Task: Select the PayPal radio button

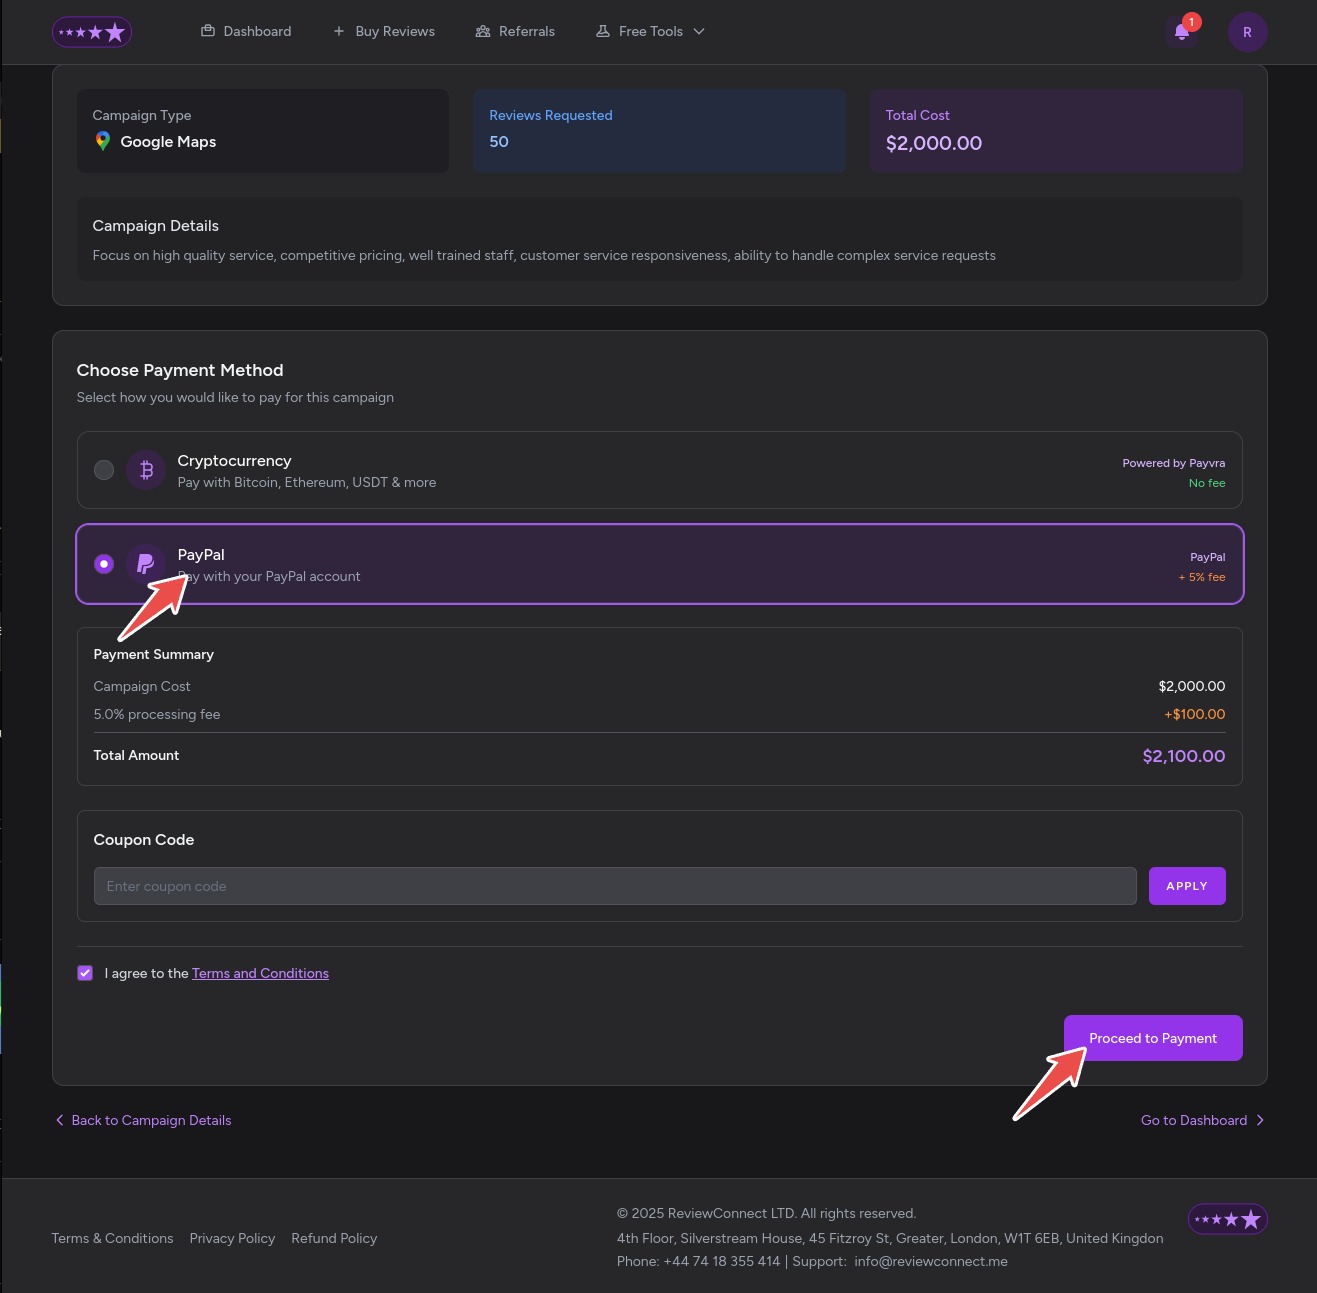Action: pyautogui.click(x=104, y=564)
